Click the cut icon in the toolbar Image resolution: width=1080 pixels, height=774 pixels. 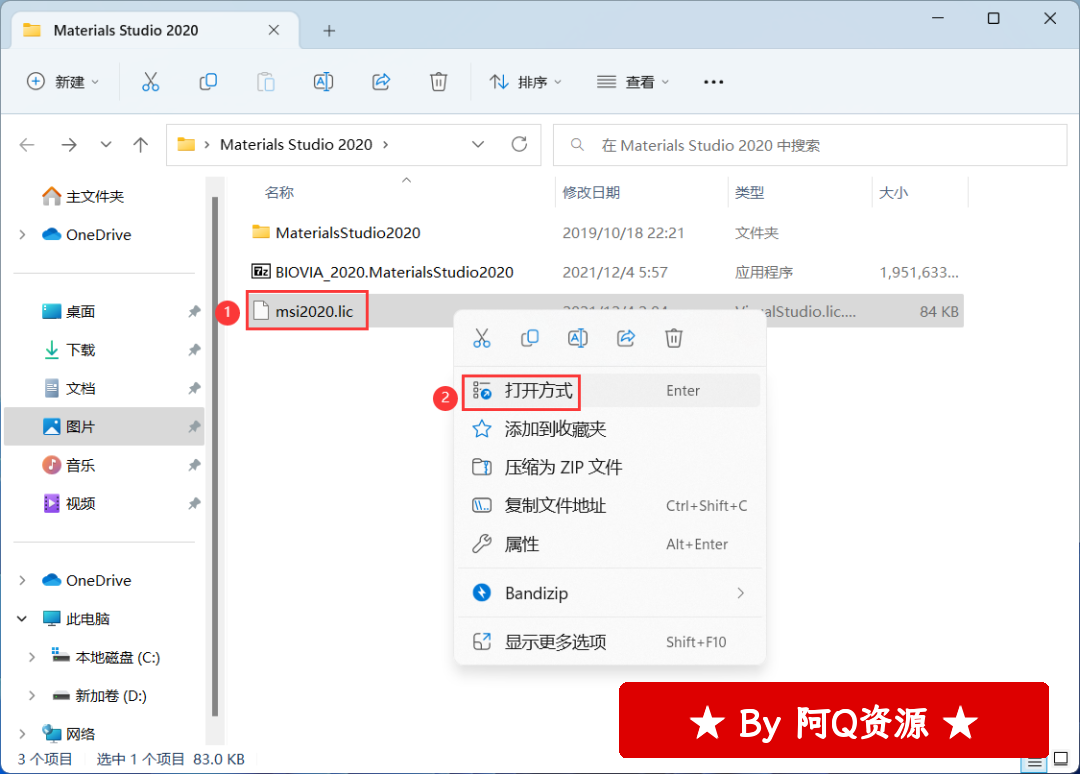click(151, 82)
